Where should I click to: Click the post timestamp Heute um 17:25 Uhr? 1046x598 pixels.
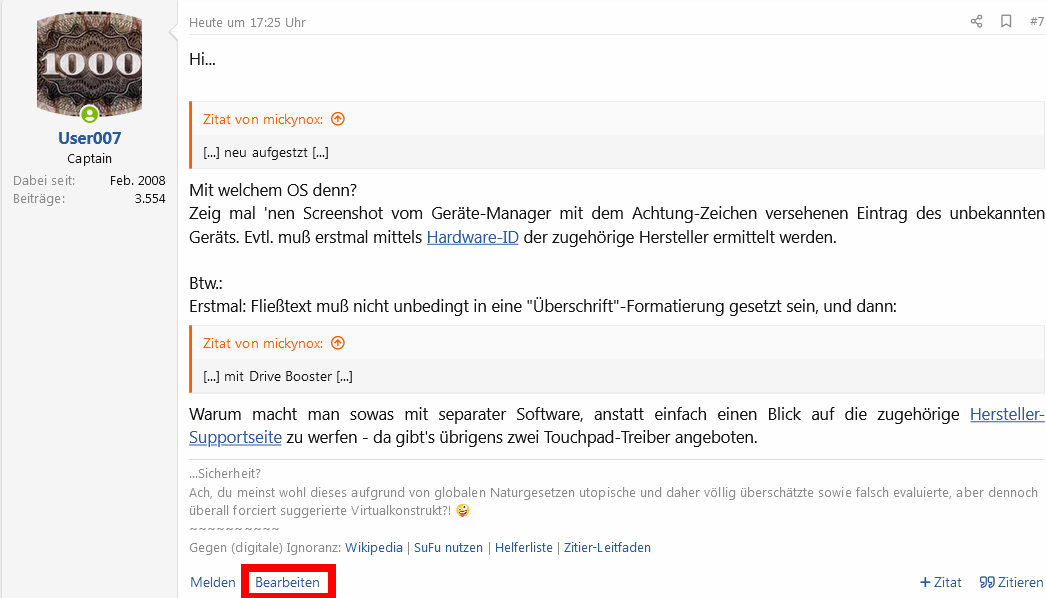pos(247,22)
